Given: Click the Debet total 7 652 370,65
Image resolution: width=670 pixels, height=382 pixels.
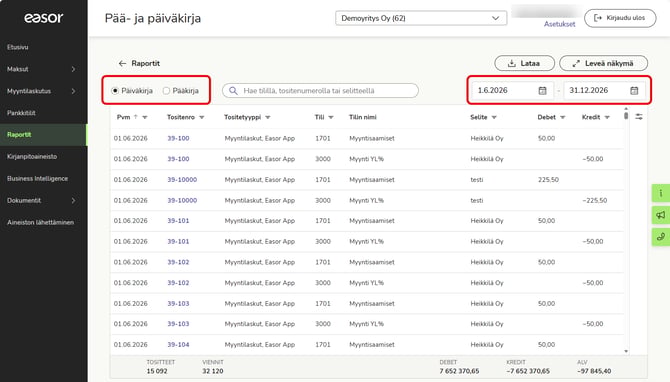Looking at the screenshot, I should click(459, 371).
